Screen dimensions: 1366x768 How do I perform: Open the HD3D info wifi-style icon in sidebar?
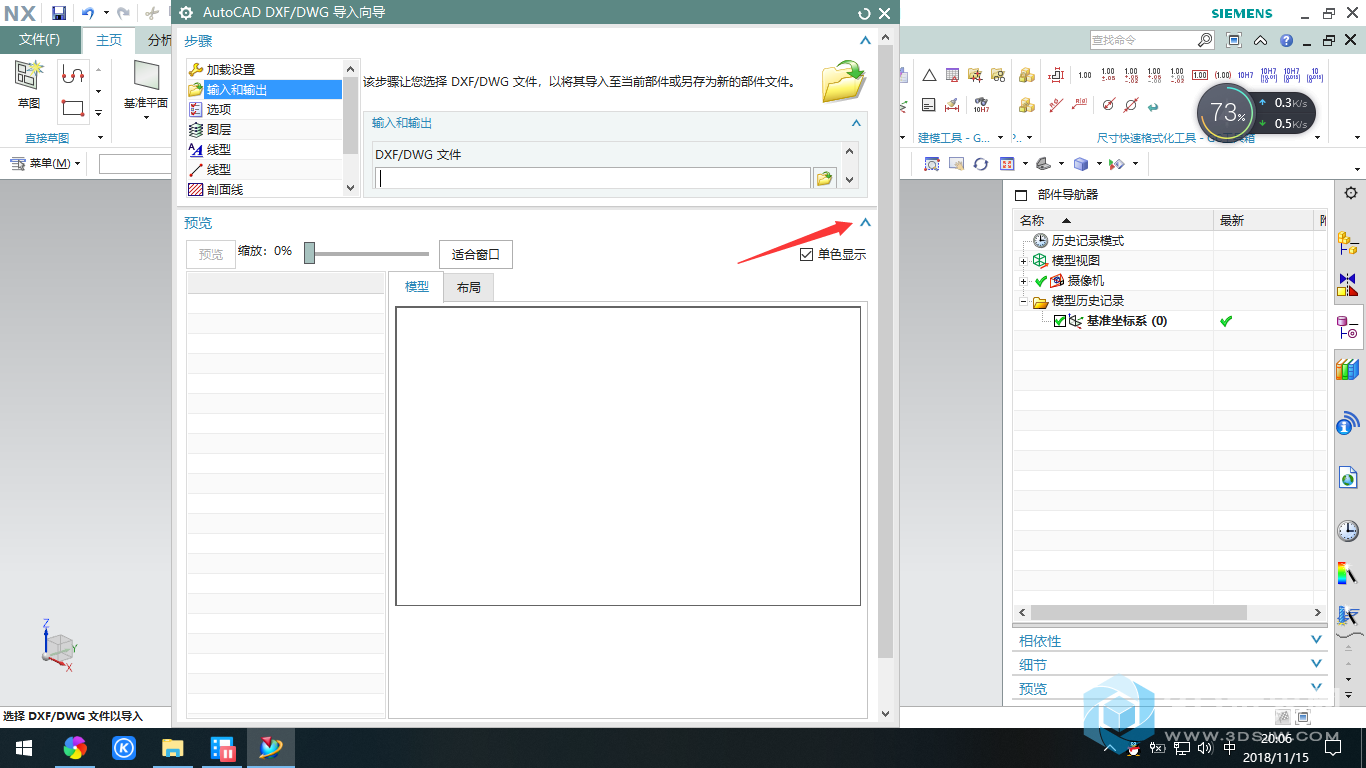coord(1348,423)
